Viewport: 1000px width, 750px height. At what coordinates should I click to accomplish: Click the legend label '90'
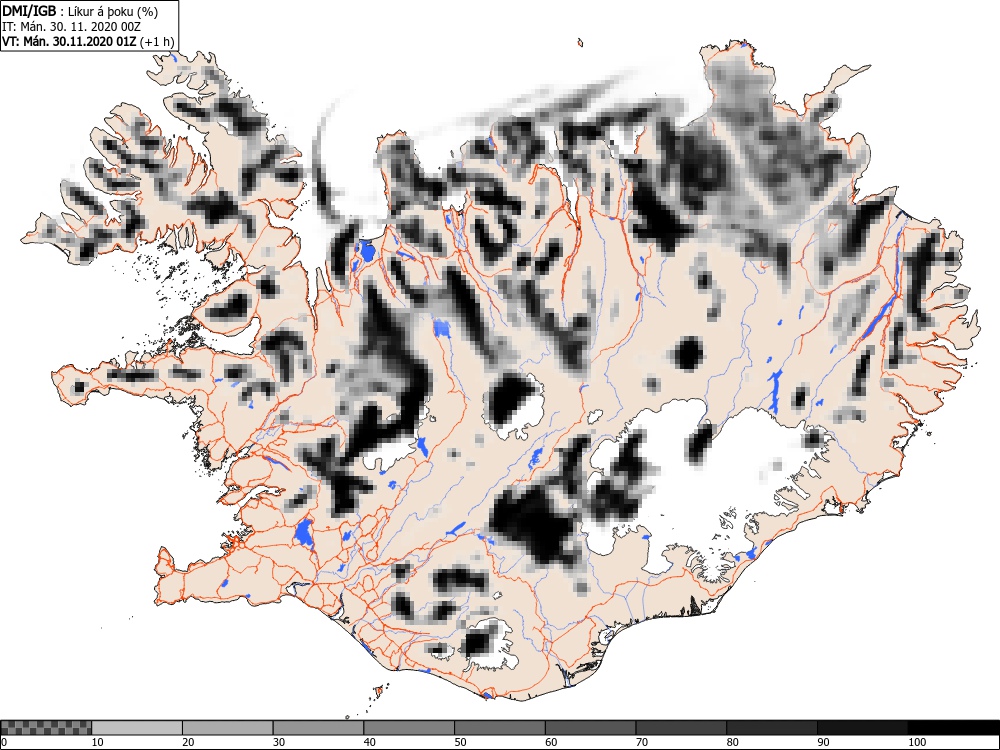click(x=823, y=742)
